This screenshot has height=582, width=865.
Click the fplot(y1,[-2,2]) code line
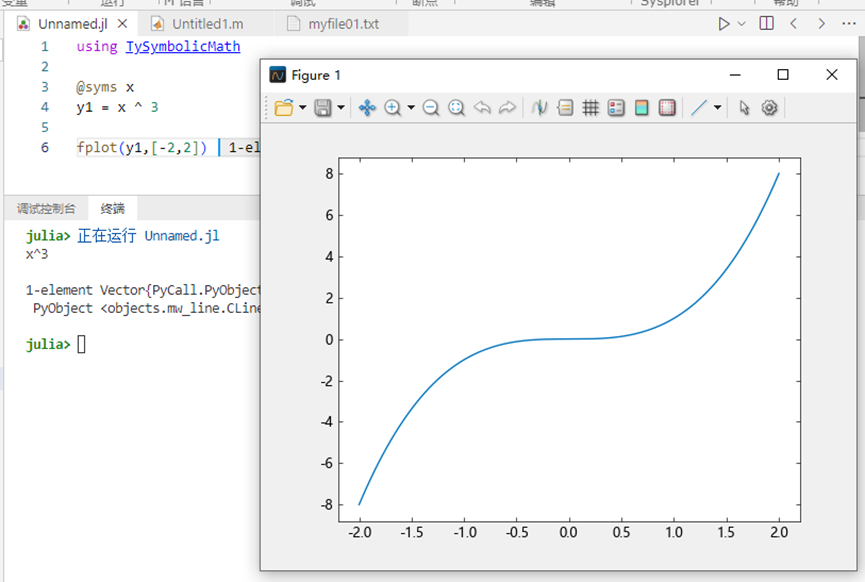click(x=142, y=147)
